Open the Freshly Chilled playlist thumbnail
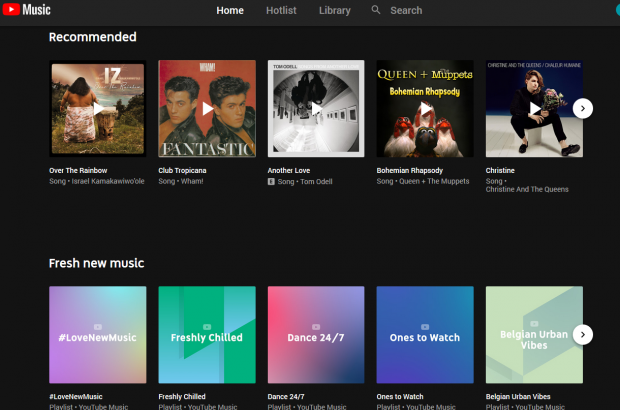 tap(207, 334)
